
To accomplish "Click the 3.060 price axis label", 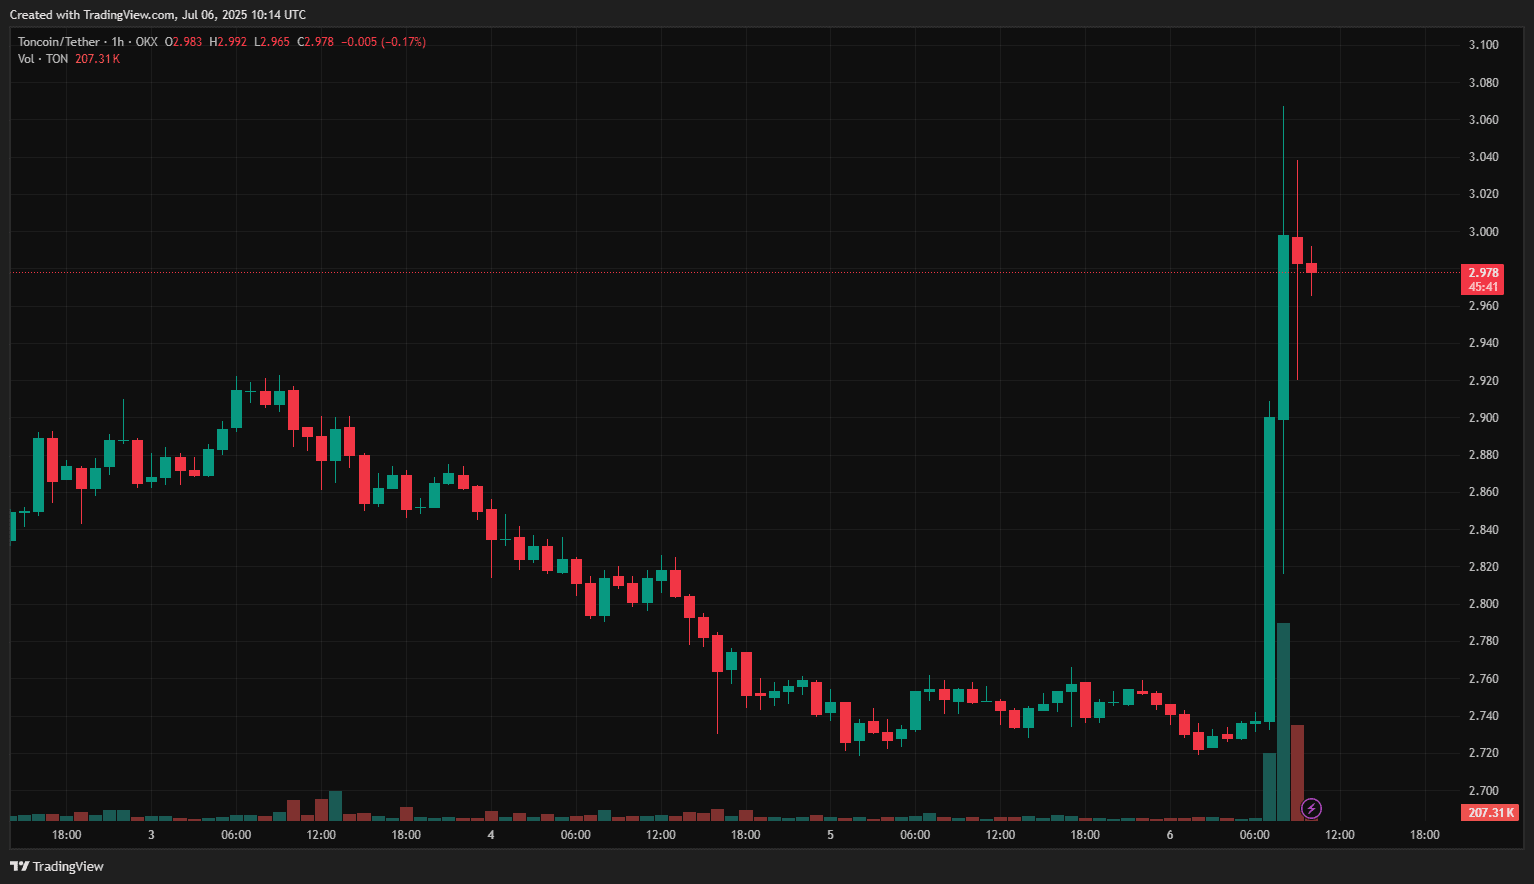I will (1483, 120).
